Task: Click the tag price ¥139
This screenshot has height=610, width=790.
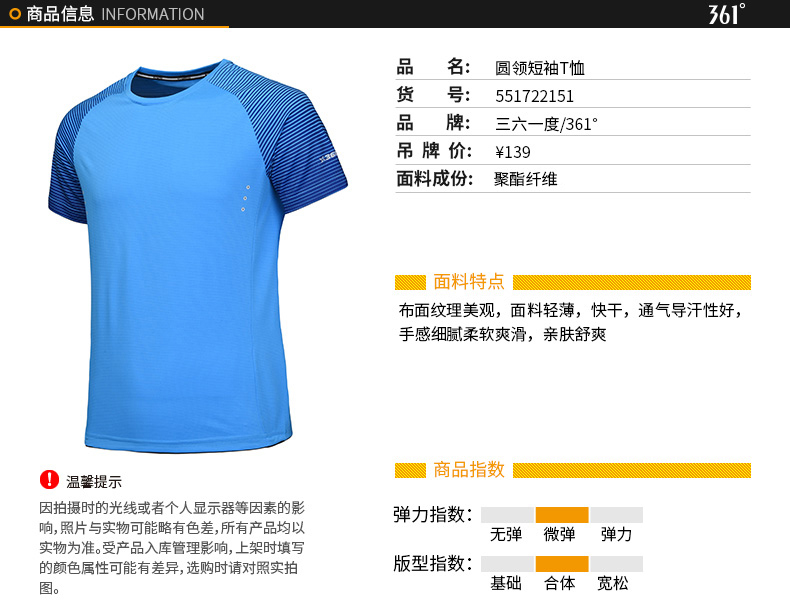Action: click(x=513, y=152)
